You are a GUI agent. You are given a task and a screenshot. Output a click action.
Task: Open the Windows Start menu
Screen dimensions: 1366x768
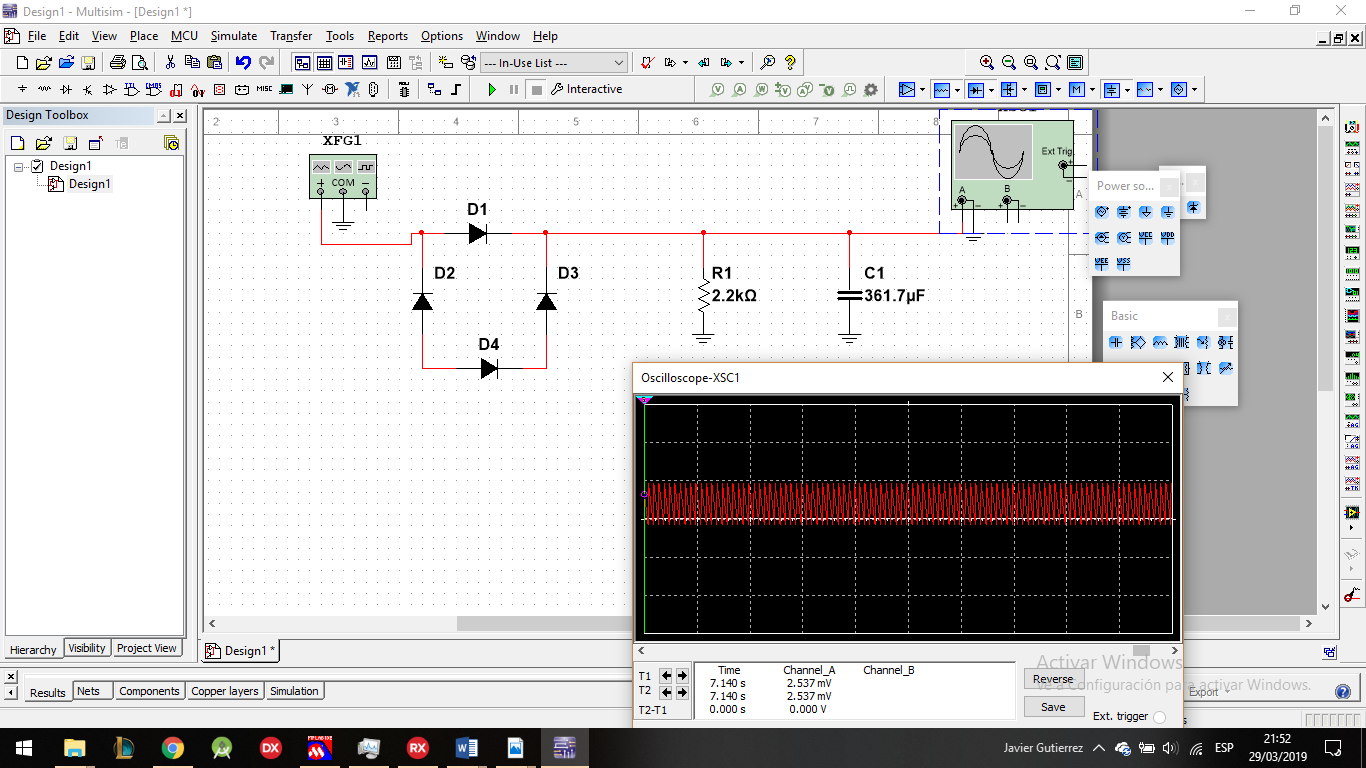click(x=24, y=748)
